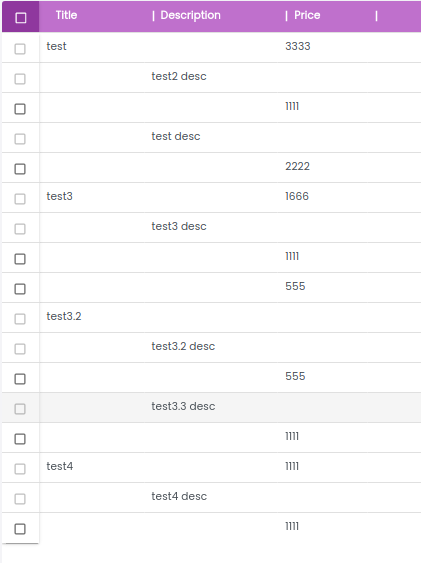Select checkbox for 'test4 desc' row
The image size is (421, 563).
20,499
